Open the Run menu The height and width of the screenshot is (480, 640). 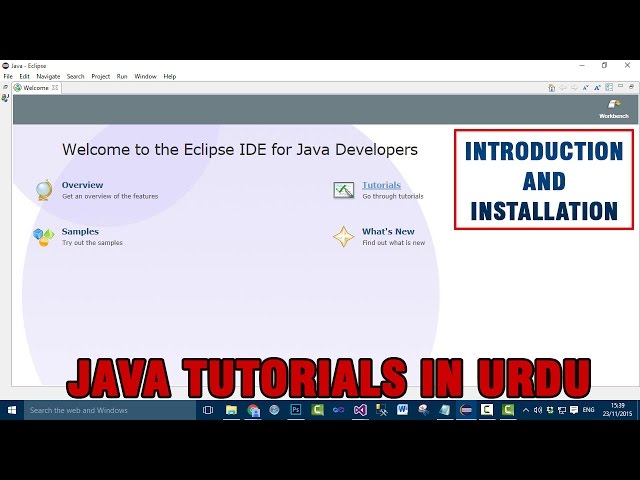[122, 76]
